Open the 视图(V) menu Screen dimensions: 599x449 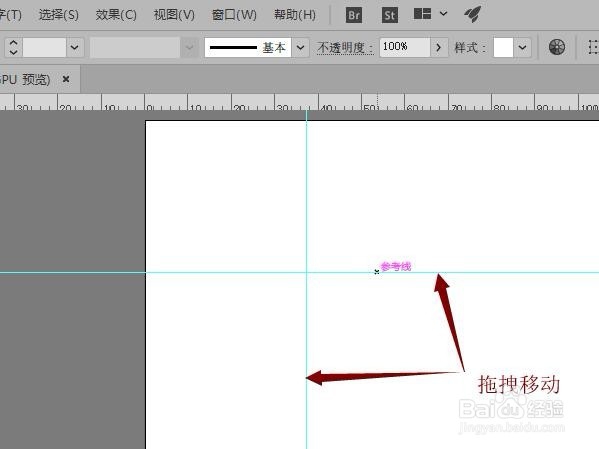click(x=174, y=15)
